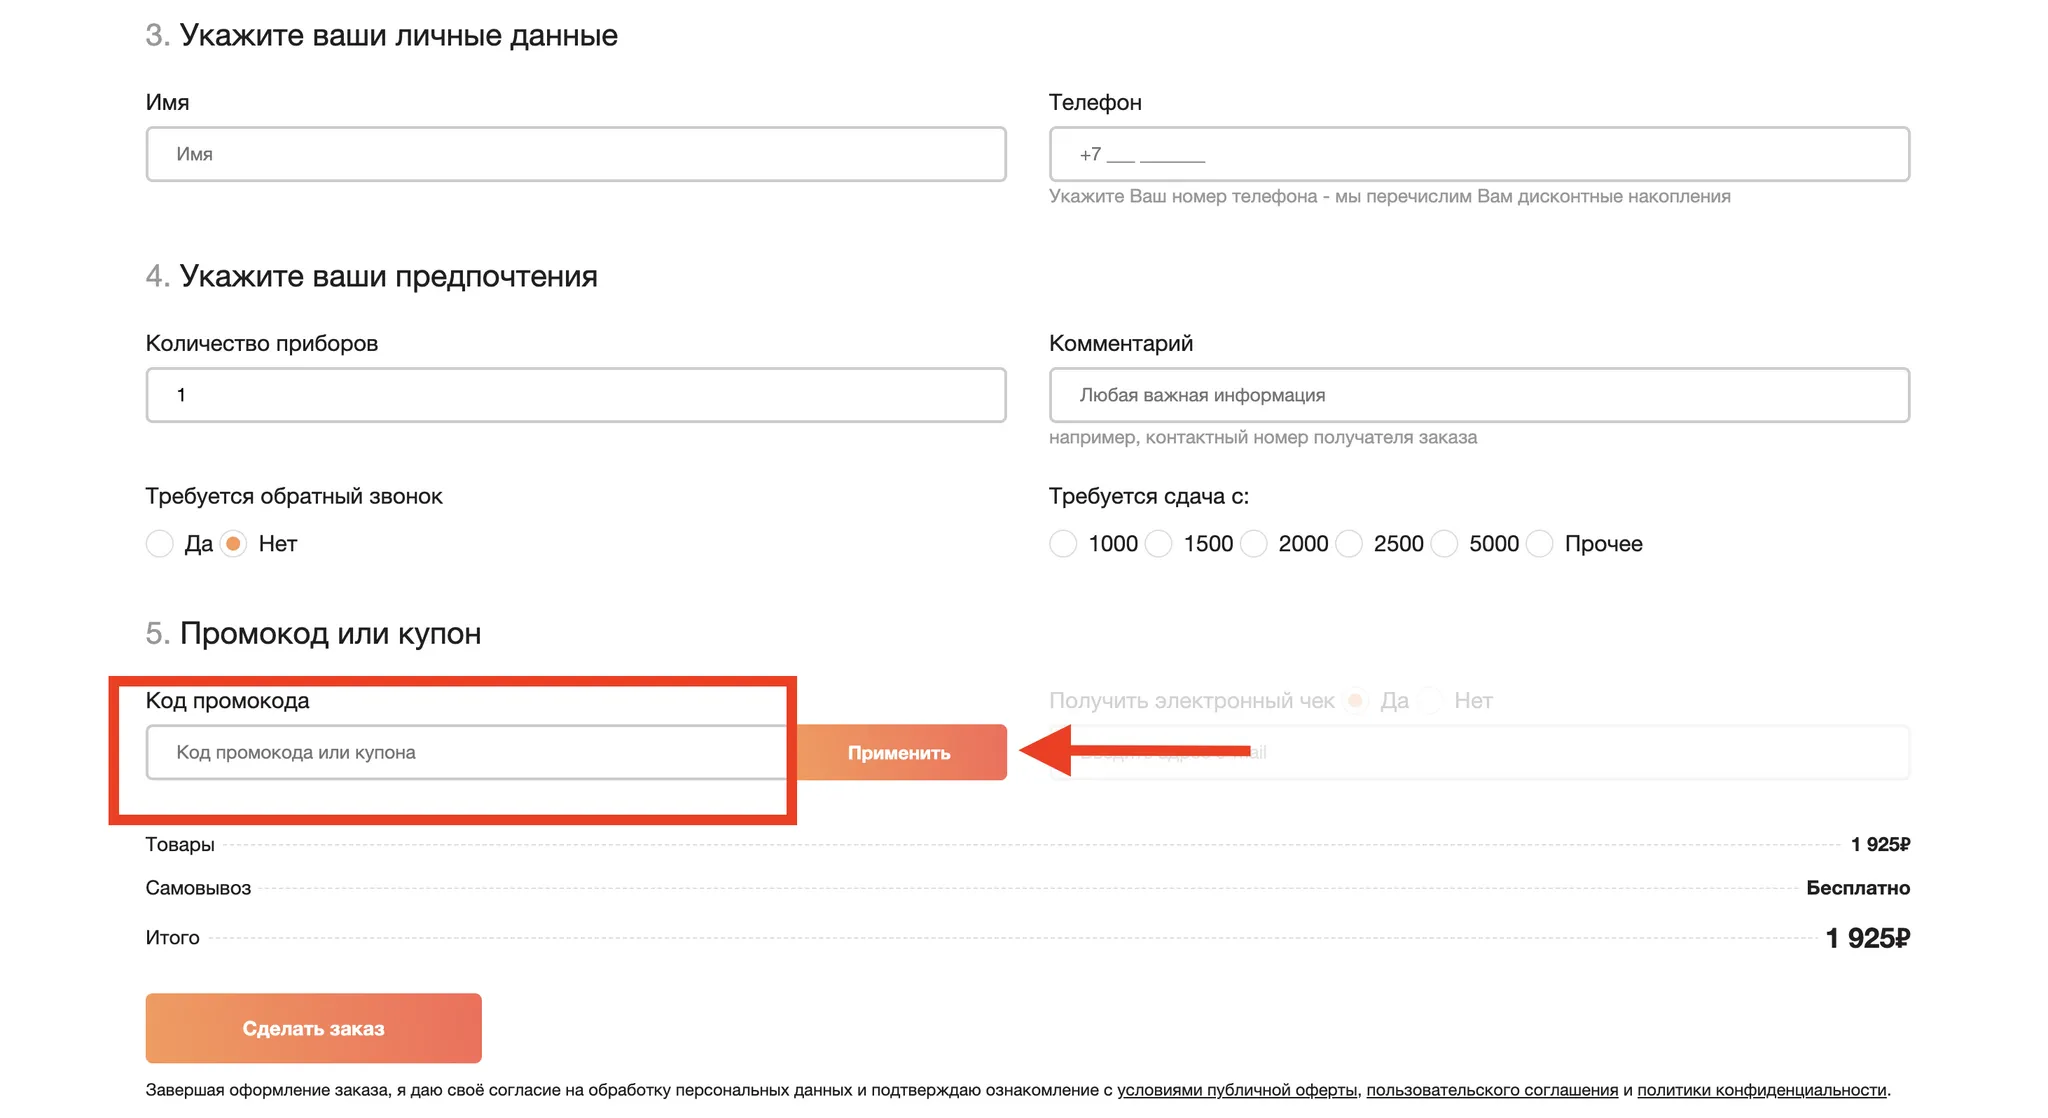Click the Код промокода или купона field
Screen dimensions: 2048x1118
point(468,752)
